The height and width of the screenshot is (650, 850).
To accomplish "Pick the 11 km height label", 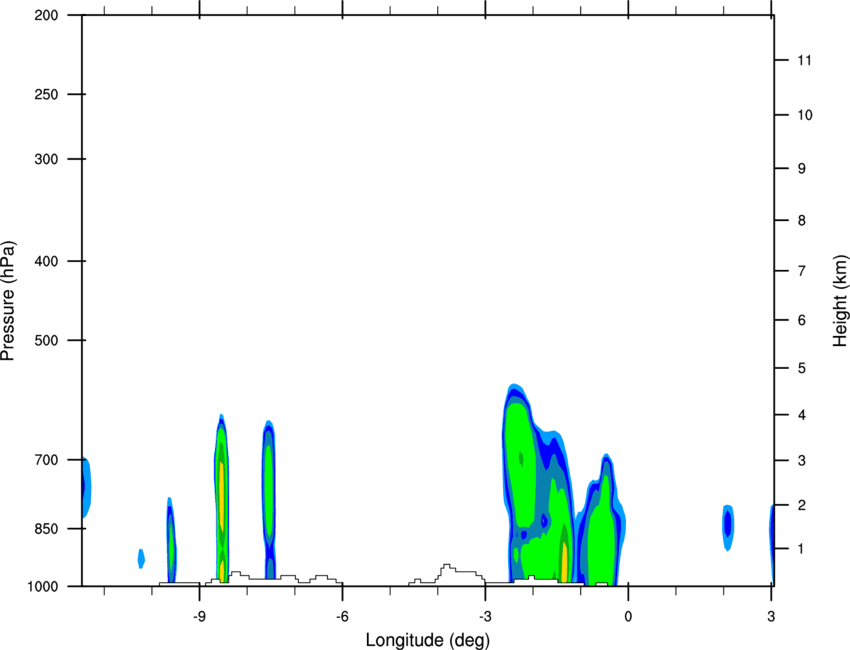I will pos(804,60).
